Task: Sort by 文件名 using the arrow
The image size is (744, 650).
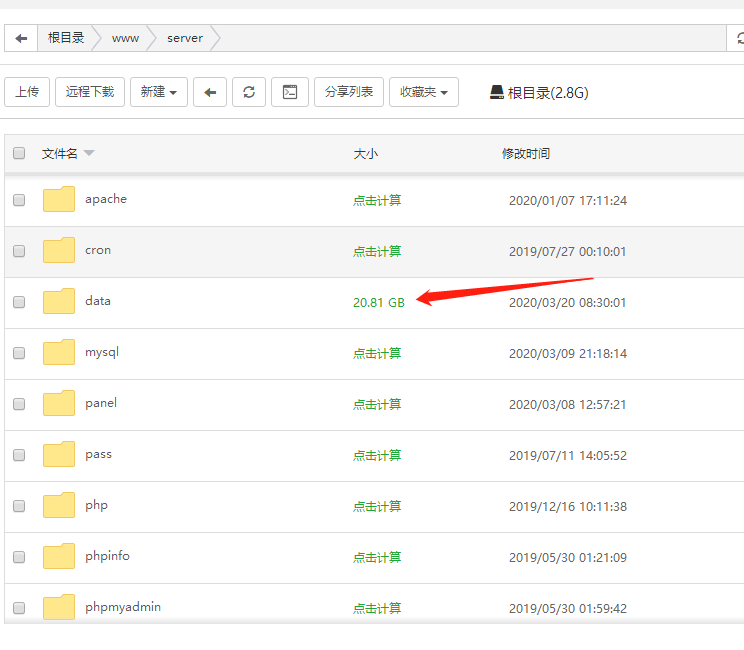Action: point(89,154)
